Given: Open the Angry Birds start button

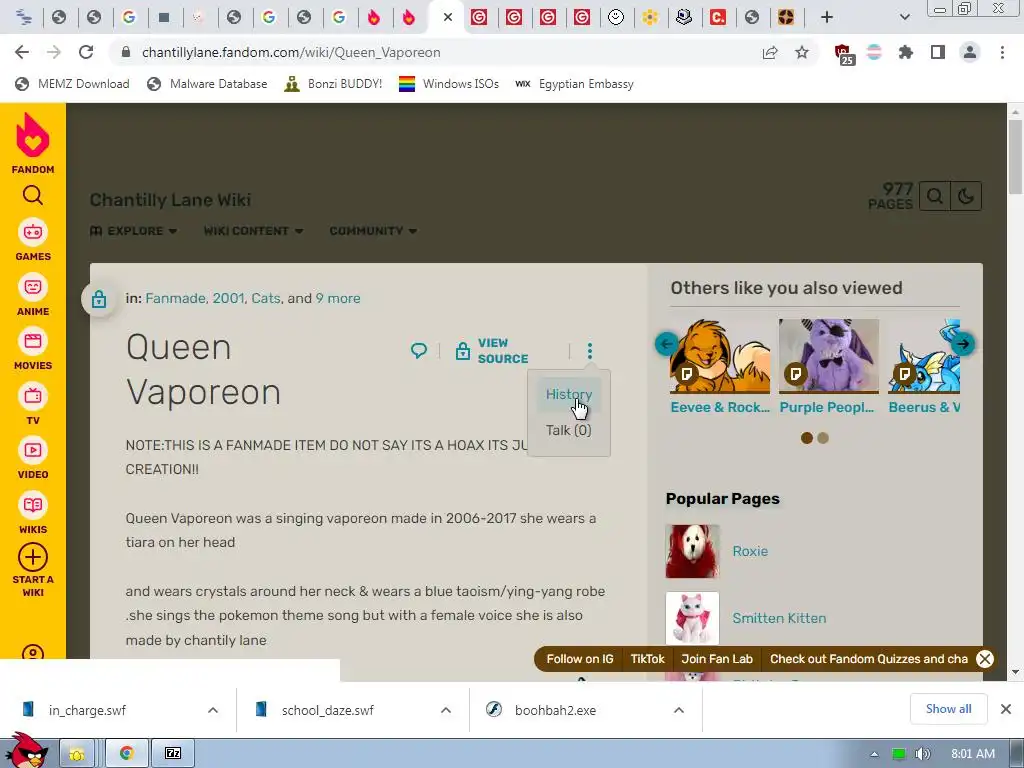Looking at the screenshot, I should pos(25,750).
